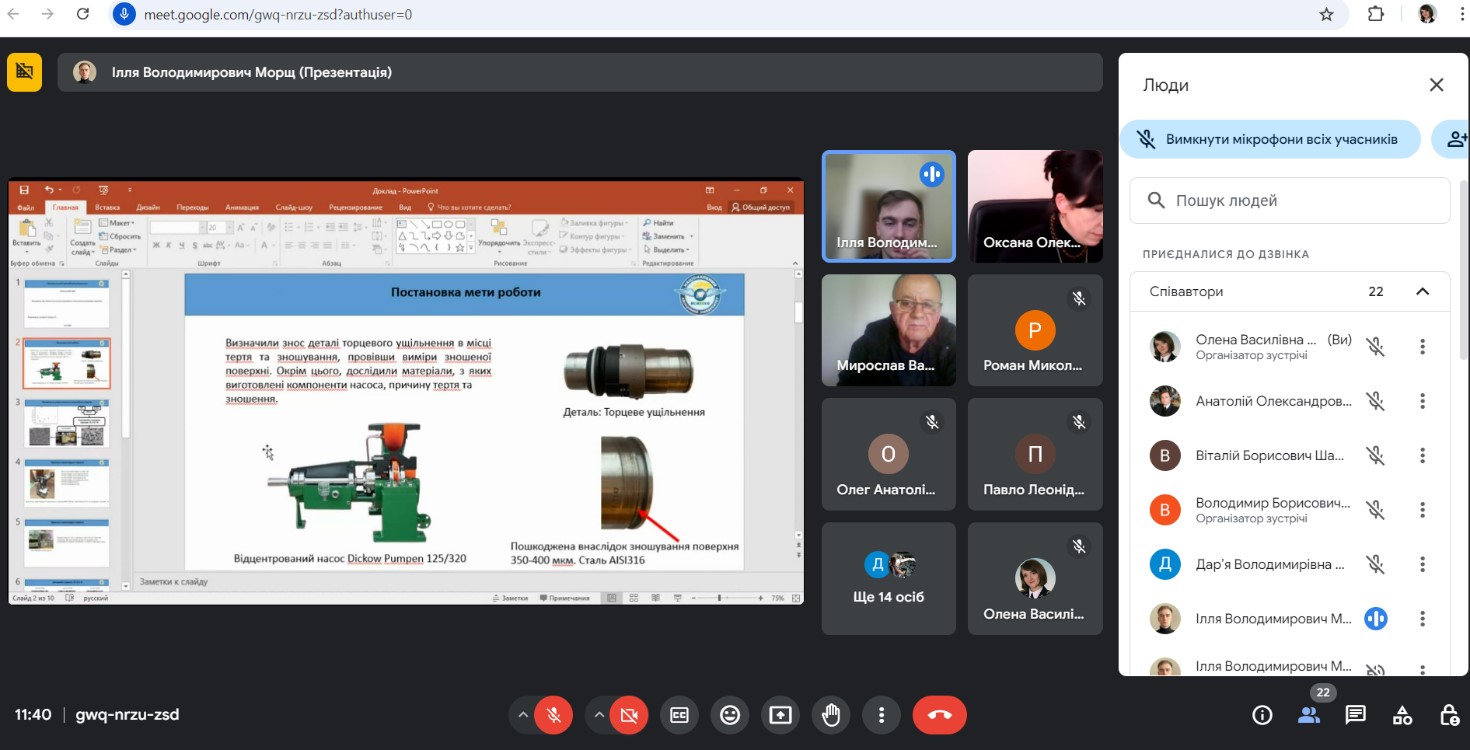Toggle the camera on/off button

pos(629,715)
